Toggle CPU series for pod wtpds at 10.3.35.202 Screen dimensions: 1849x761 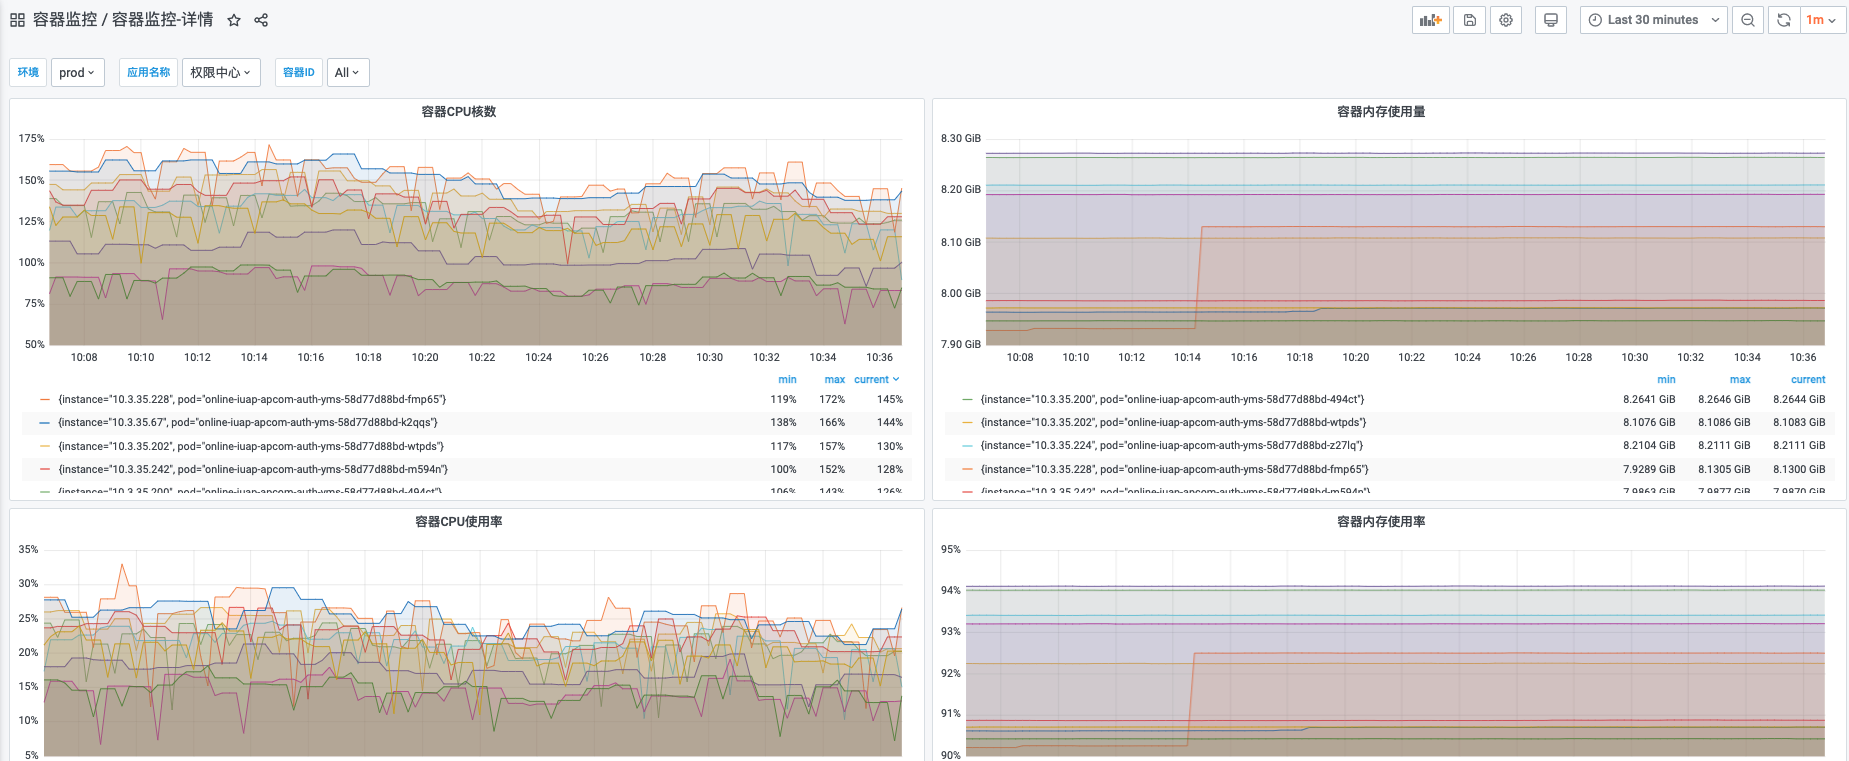coord(251,446)
